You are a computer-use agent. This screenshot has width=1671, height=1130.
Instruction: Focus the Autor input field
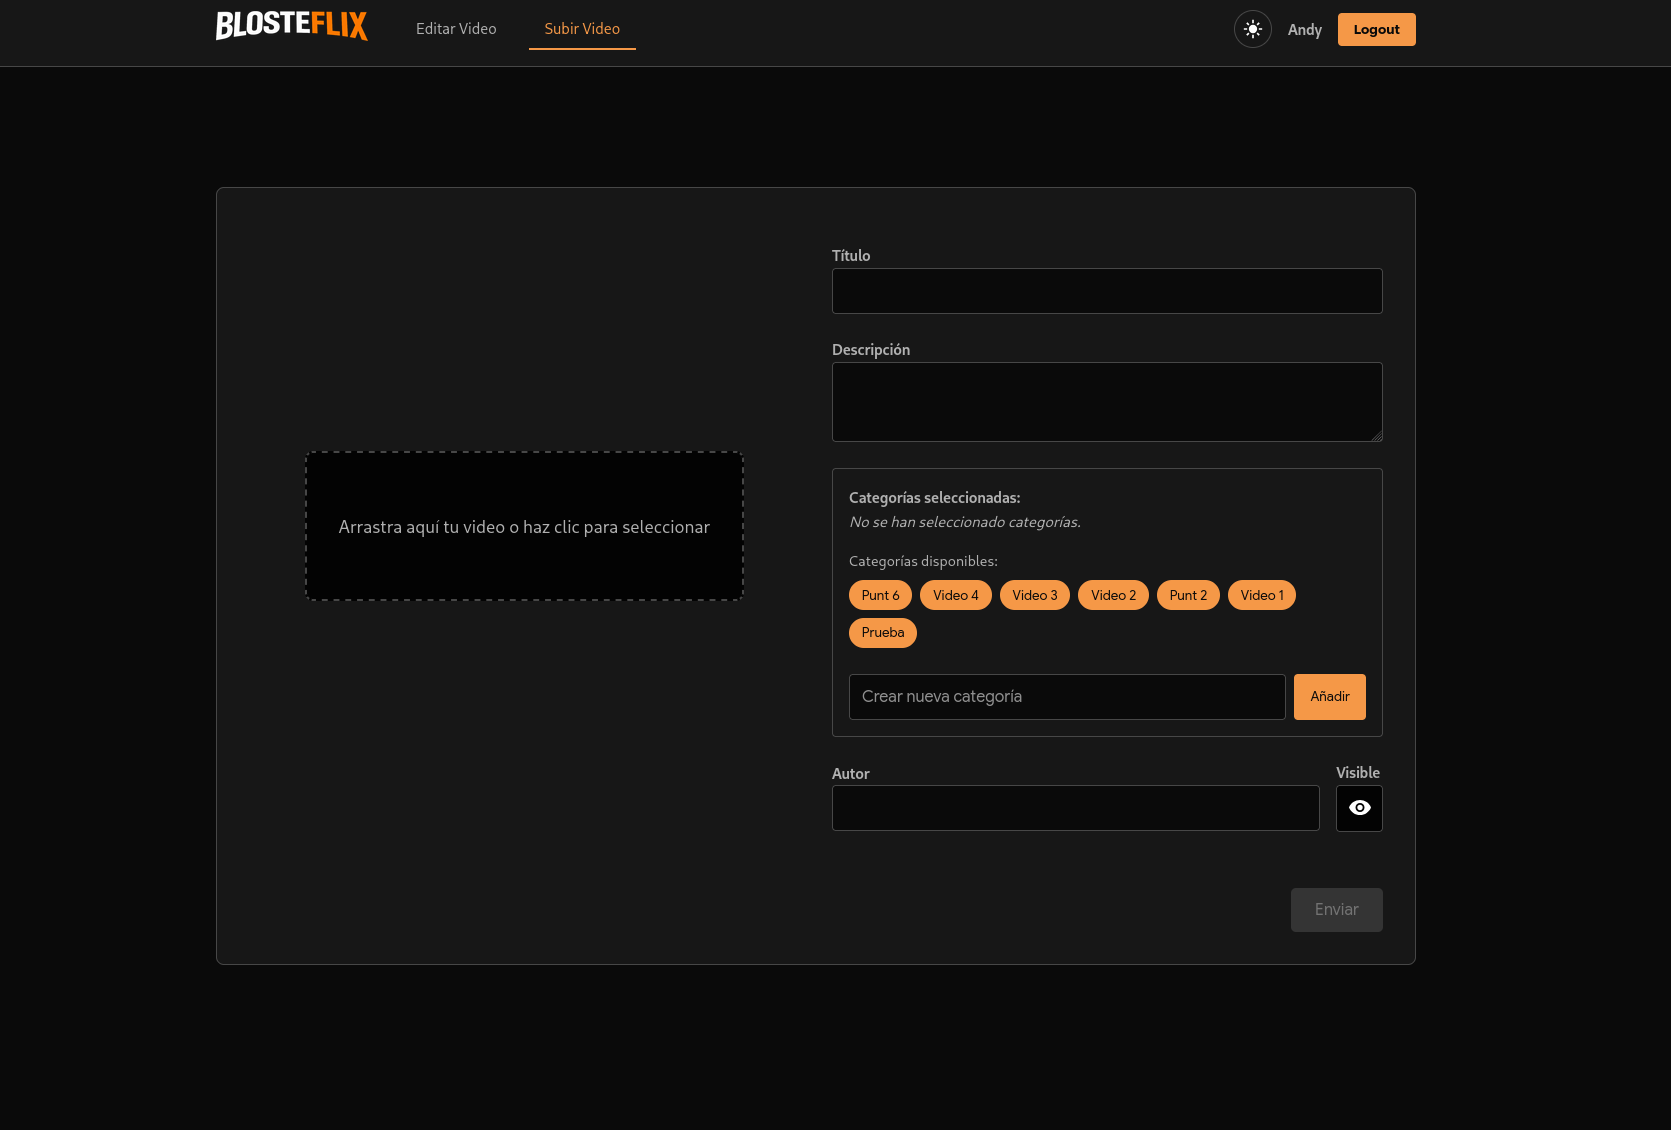(x=1075, y=808)
